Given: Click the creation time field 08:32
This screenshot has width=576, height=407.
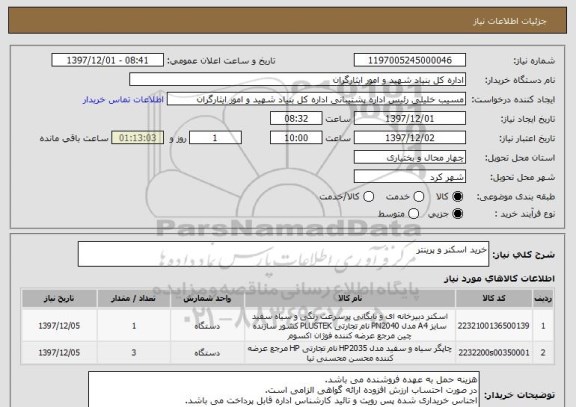Looking at the screenshot, I should click(296, 119).
